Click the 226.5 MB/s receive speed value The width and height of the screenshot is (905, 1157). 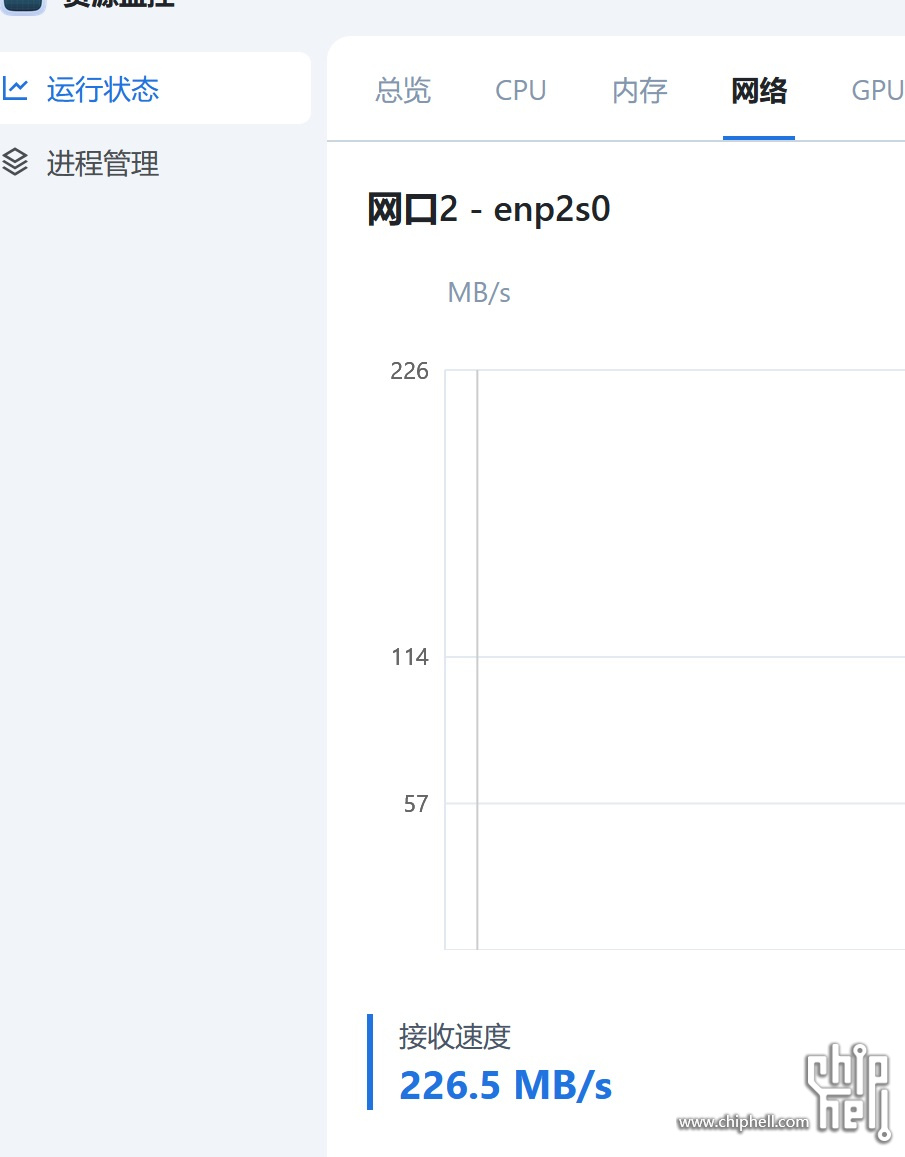[506, 1085]
